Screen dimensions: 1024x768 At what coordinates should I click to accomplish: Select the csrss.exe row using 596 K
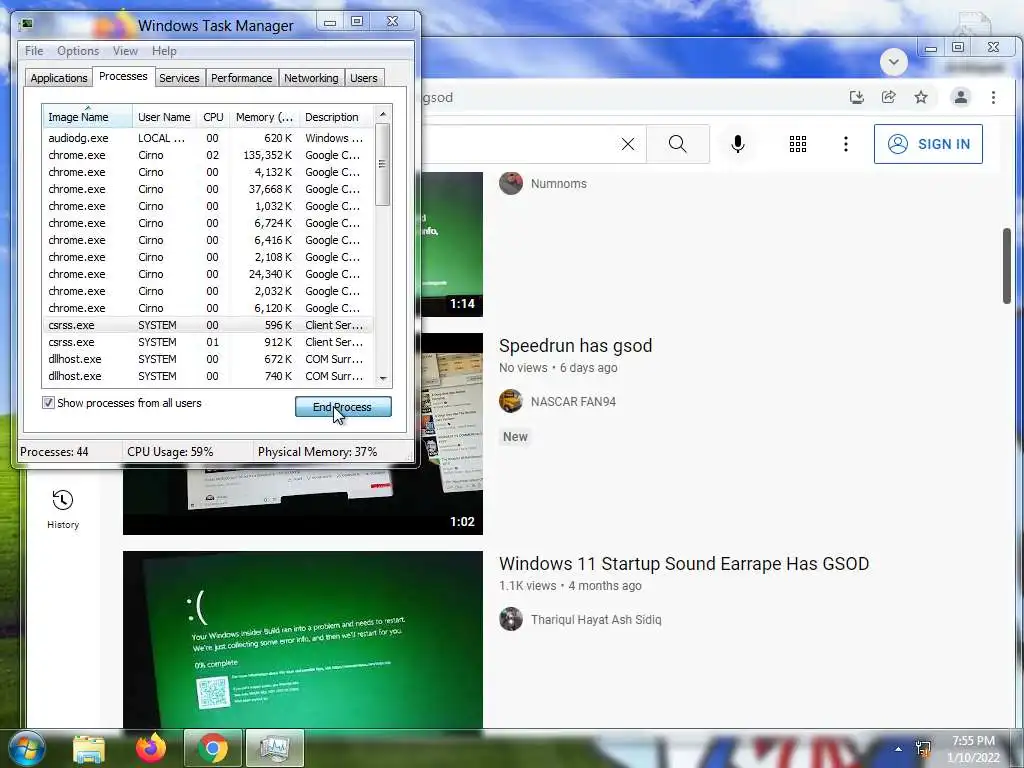tap(208, 325)
